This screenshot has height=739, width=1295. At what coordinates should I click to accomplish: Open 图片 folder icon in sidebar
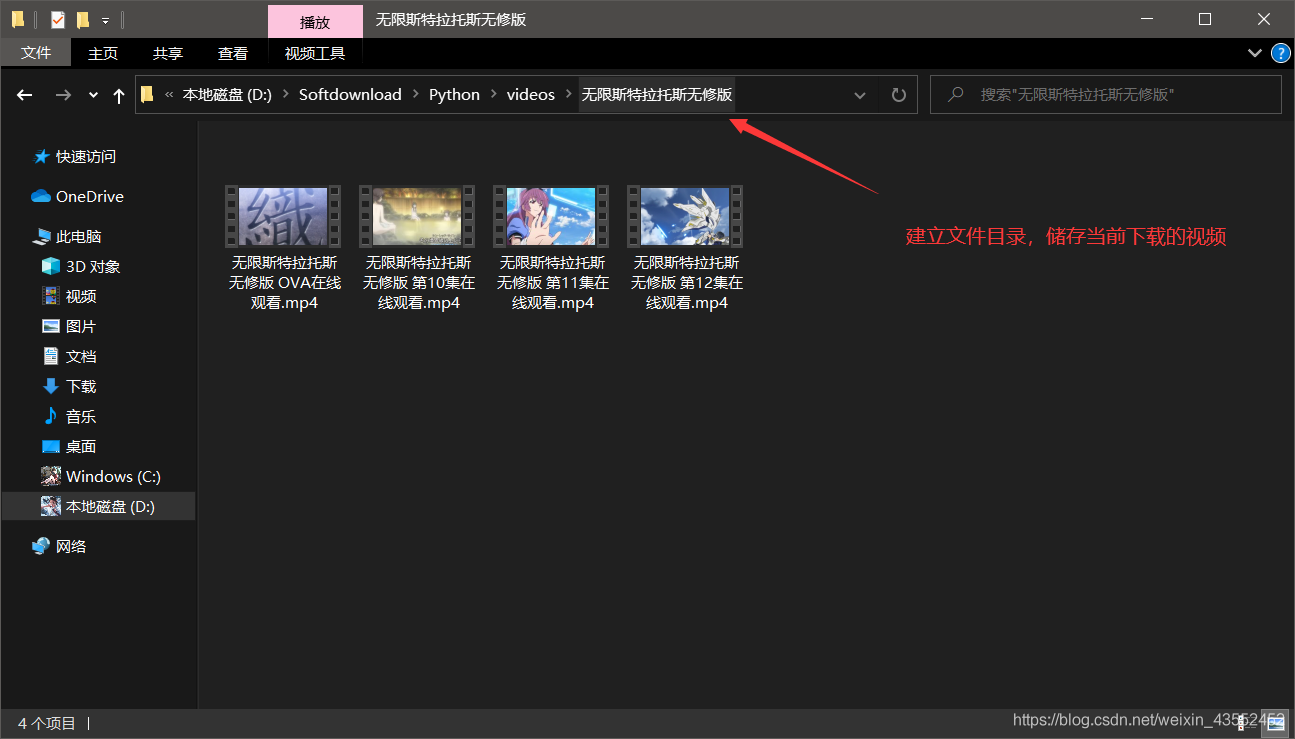(51, 326)
